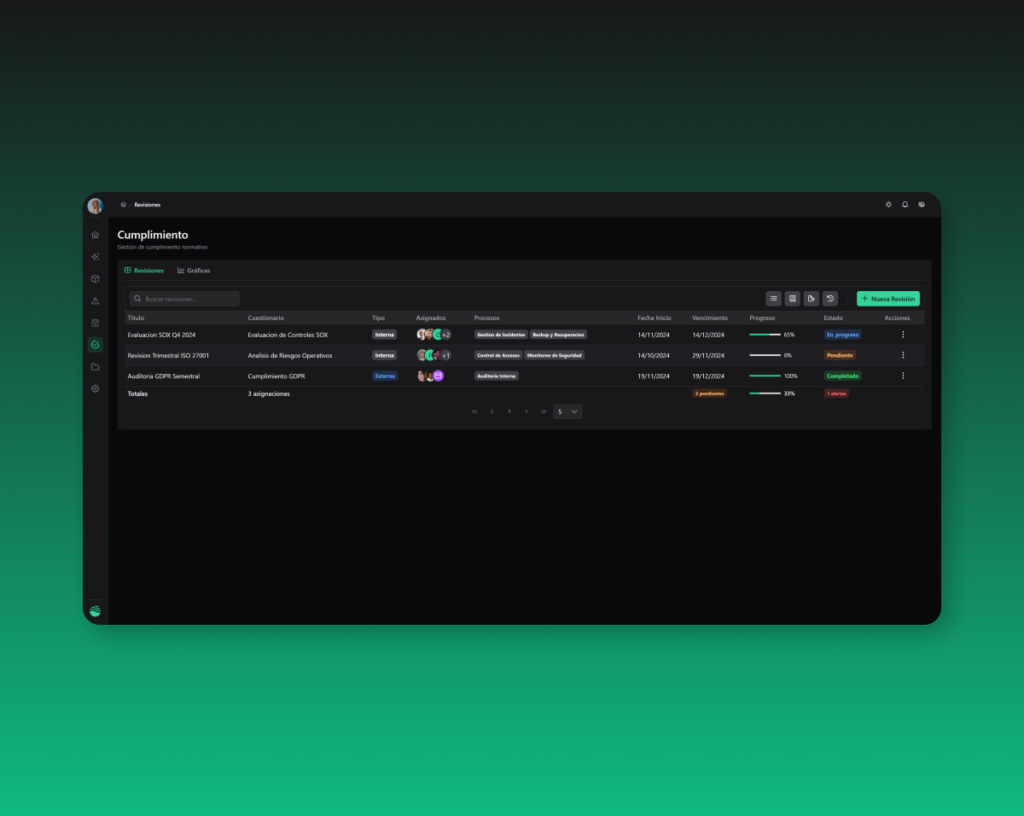Select the Revisiones tab

pos(144,270)
